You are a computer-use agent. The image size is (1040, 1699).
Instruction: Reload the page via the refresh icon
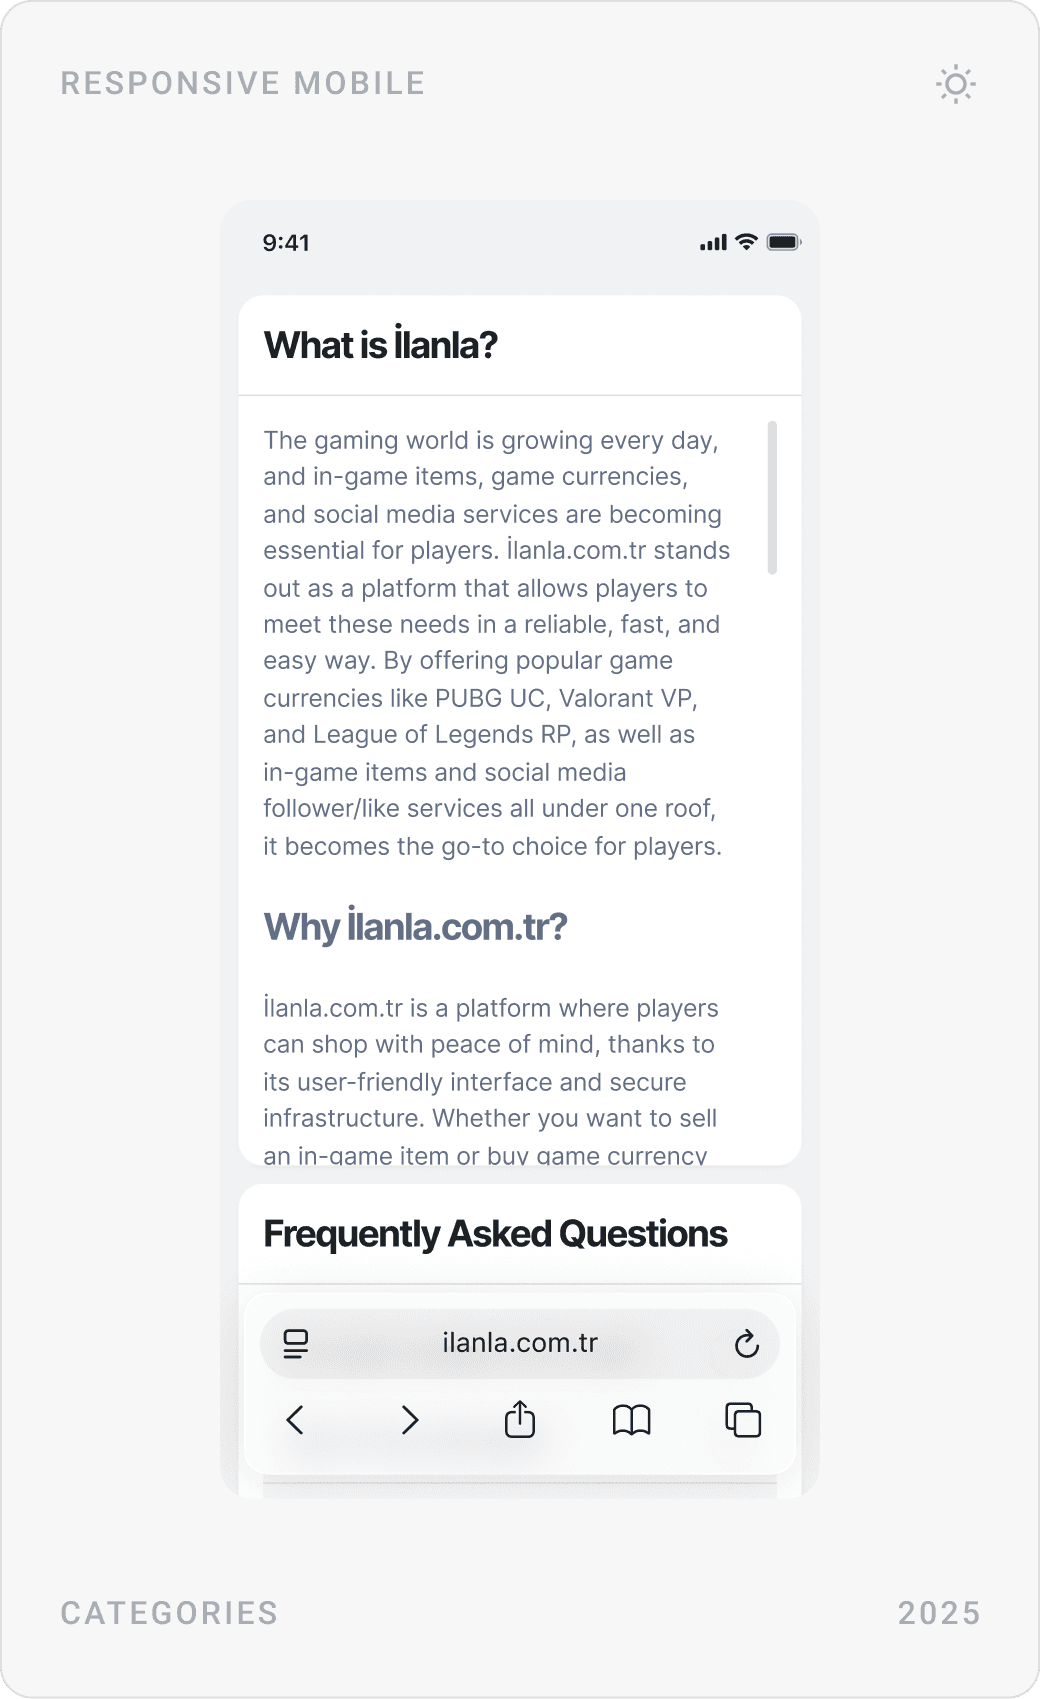tap(746, 1343)
